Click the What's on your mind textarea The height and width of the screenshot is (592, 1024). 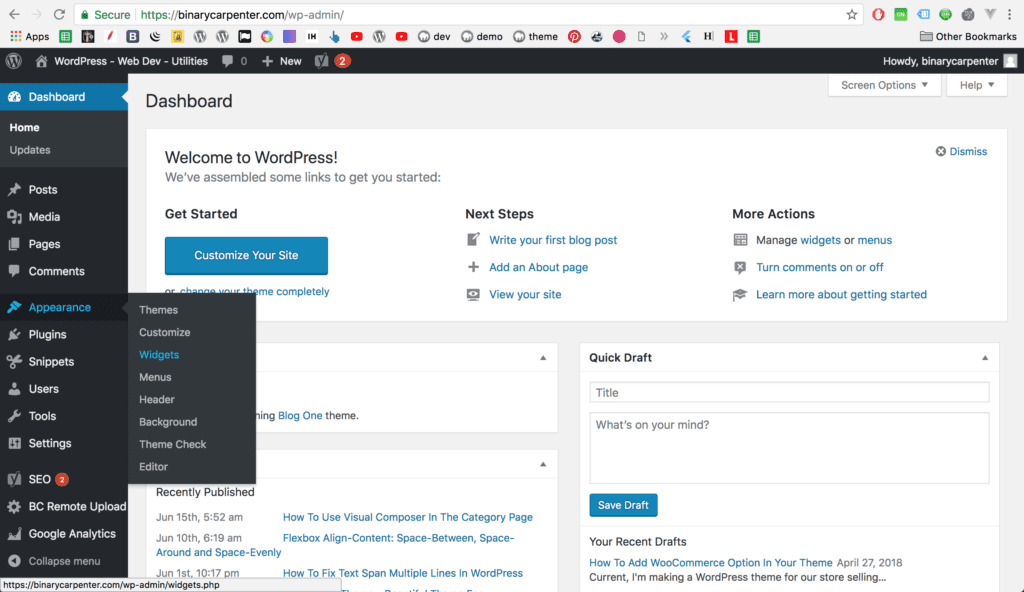coord(789,448)
